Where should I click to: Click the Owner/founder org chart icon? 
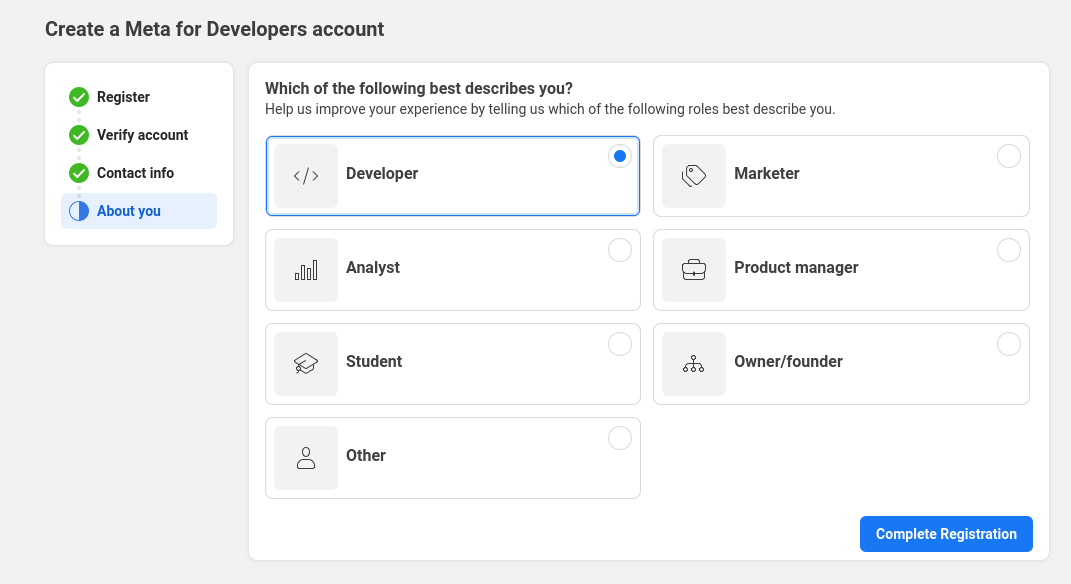point(694,364)
